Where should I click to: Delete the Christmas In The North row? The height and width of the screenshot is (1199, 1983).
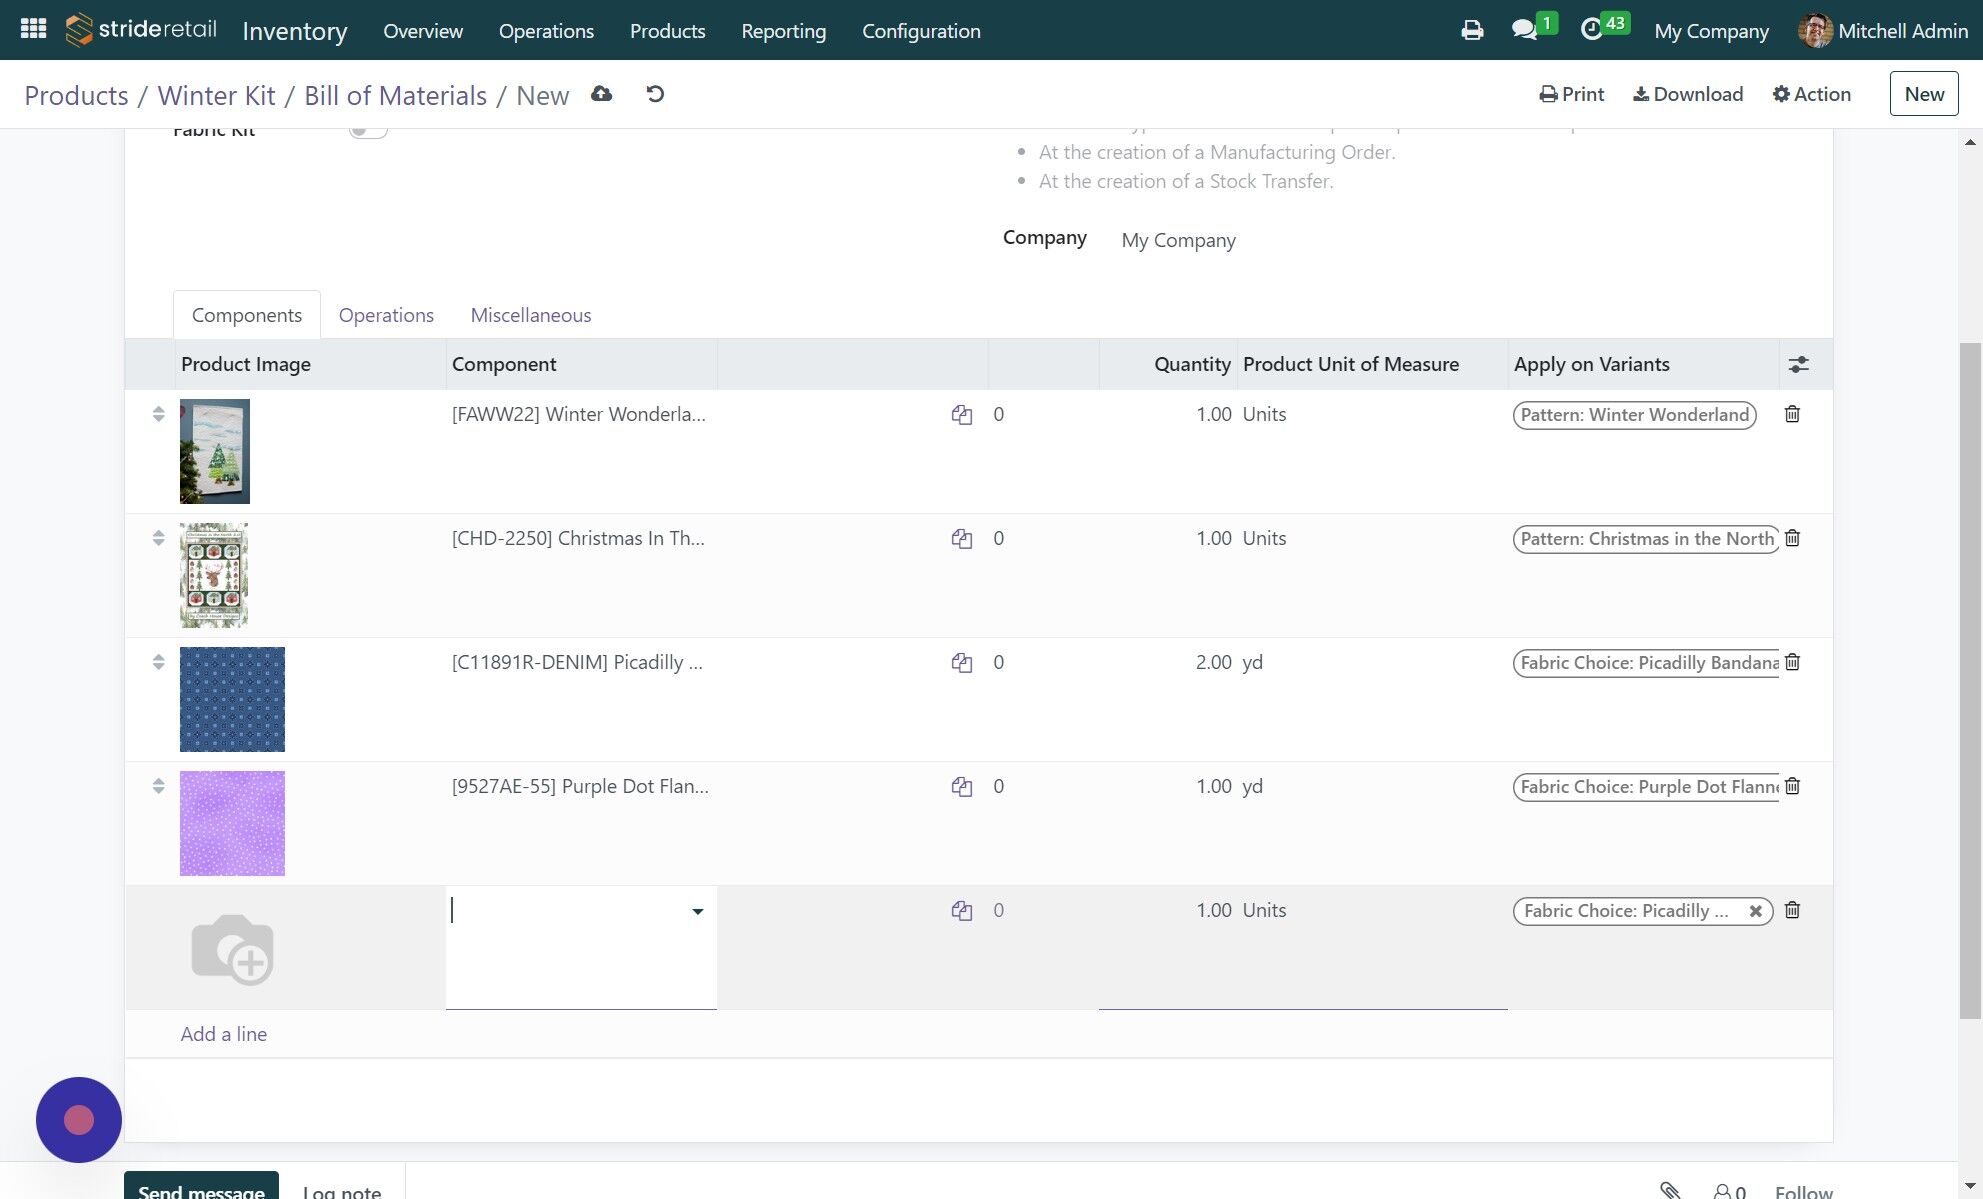(1792, 538)
